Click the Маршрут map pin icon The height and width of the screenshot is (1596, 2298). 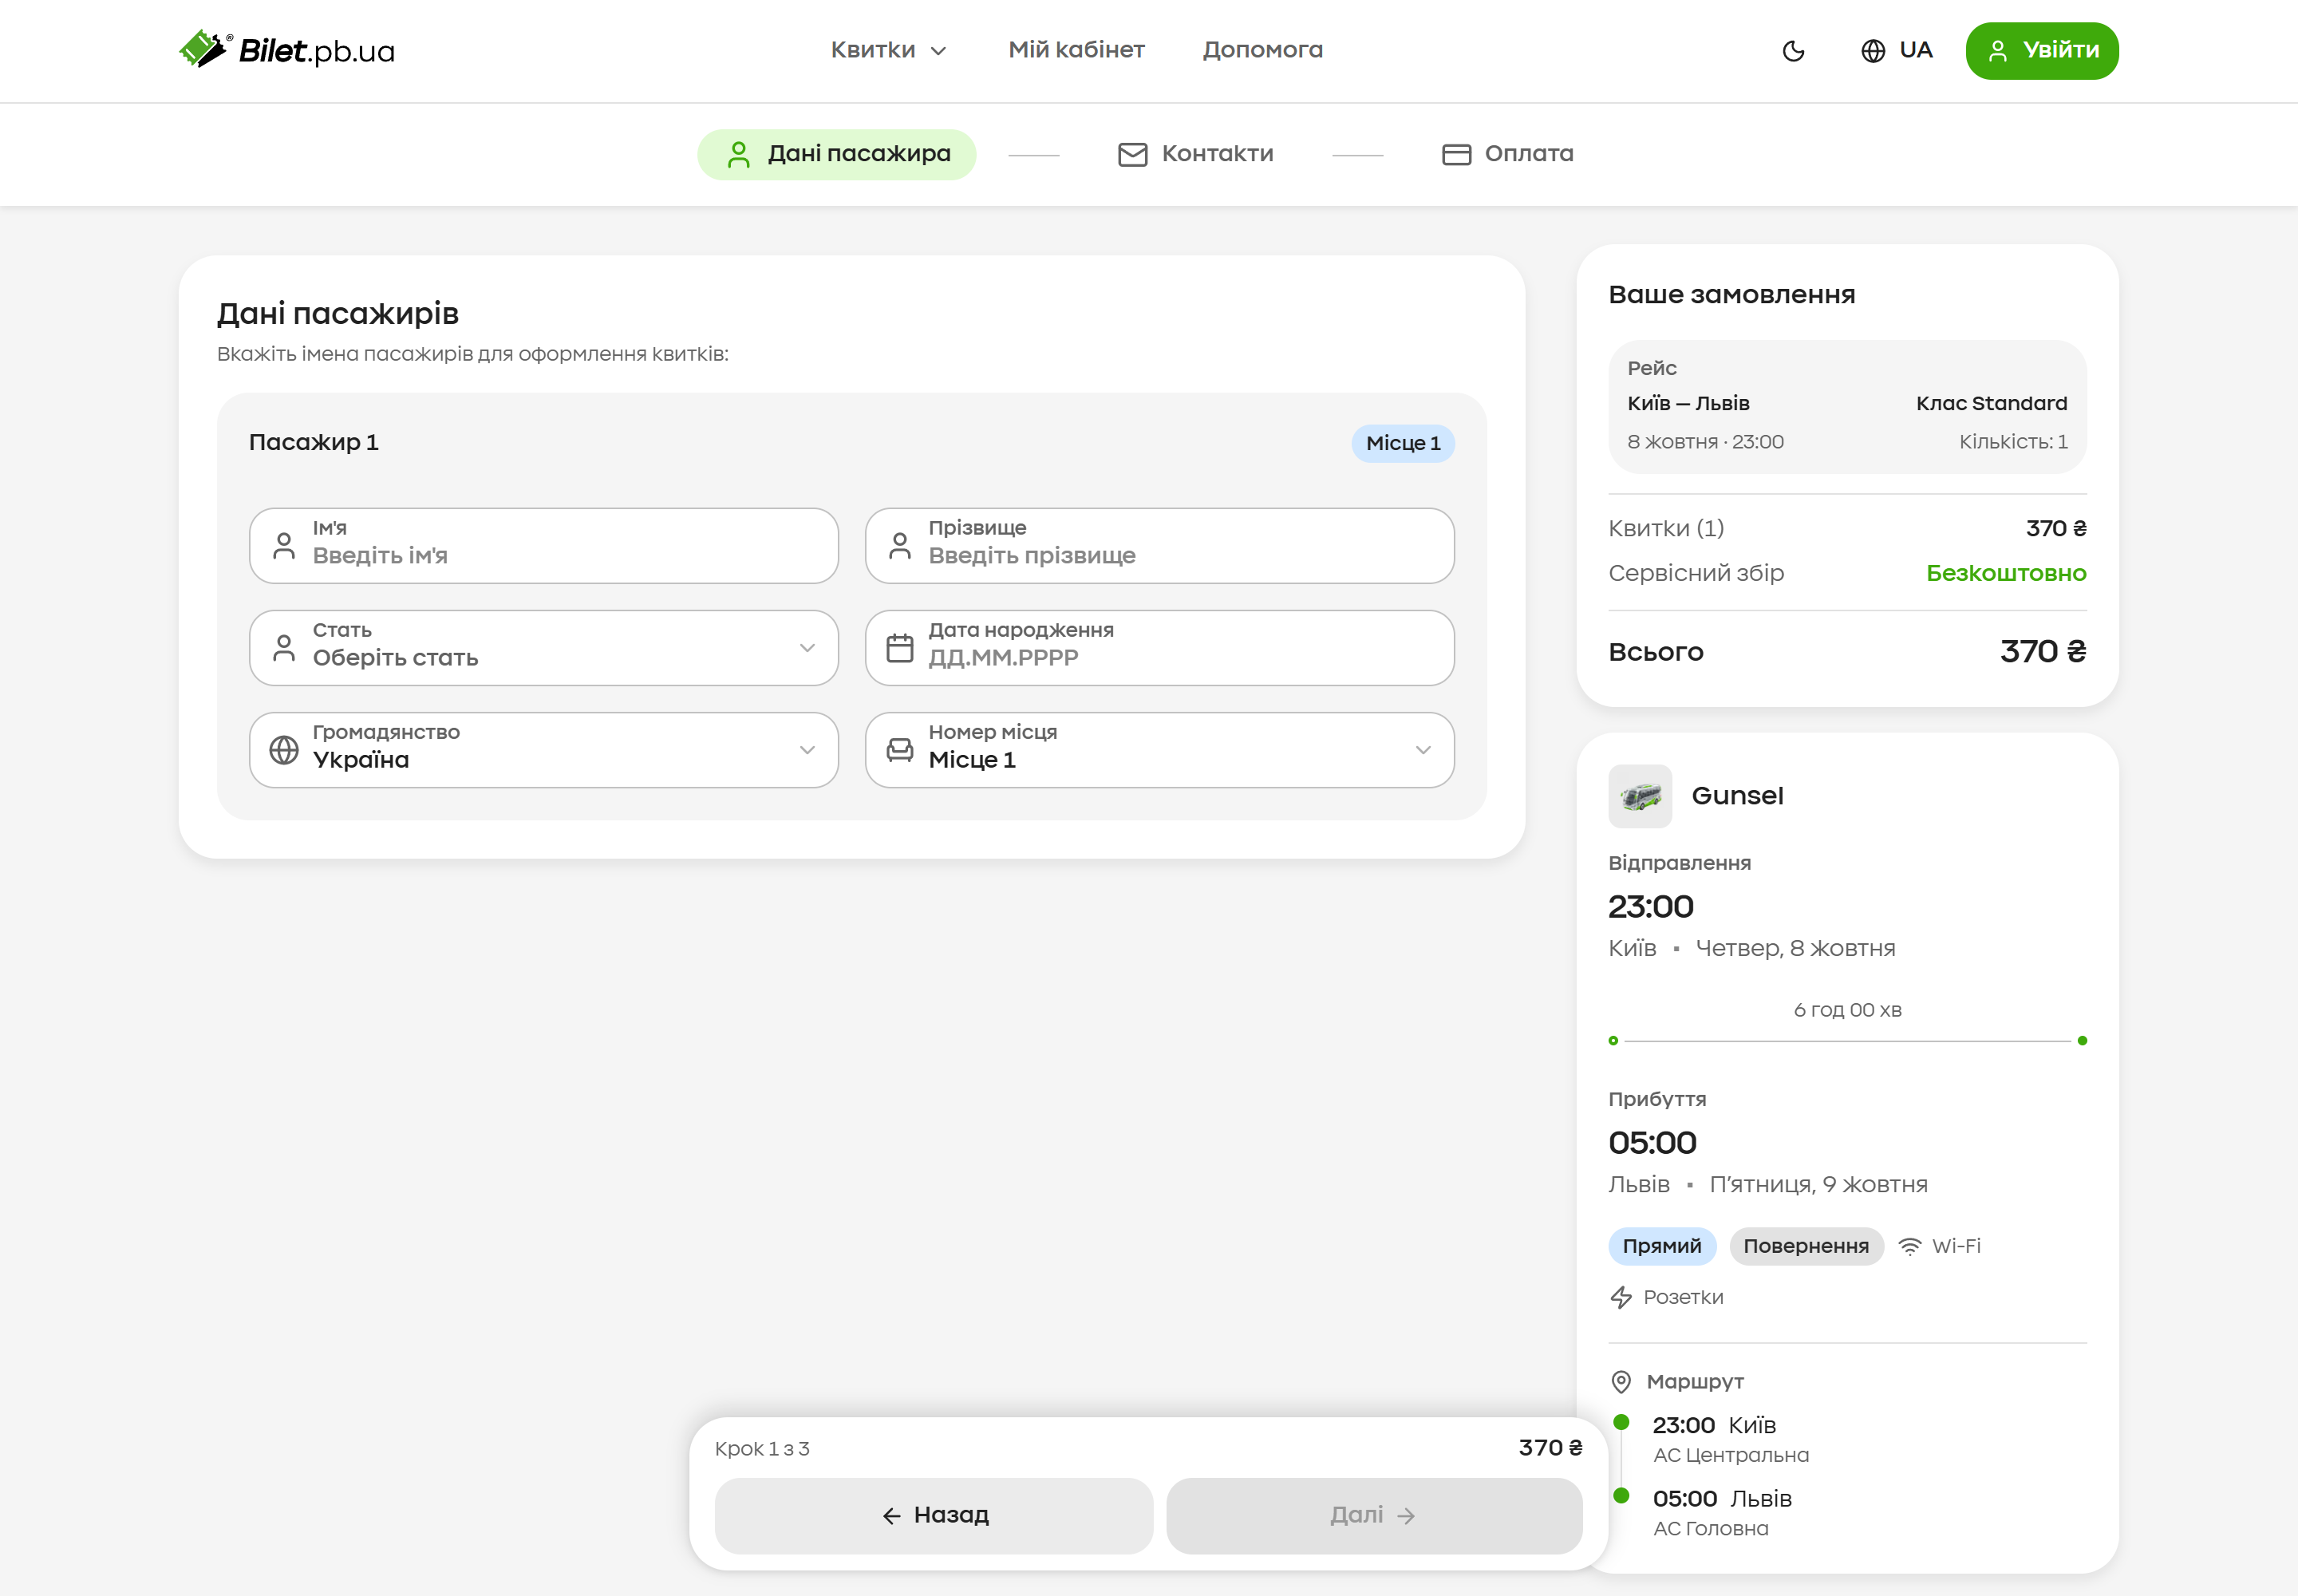pos(1621,1382)
